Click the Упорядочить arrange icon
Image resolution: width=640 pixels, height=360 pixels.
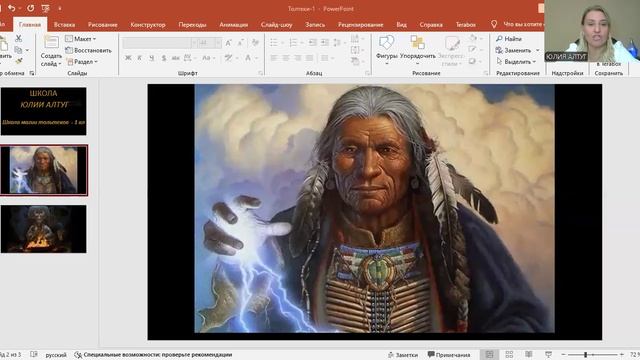pyautogui.click(x=418, y=42)
